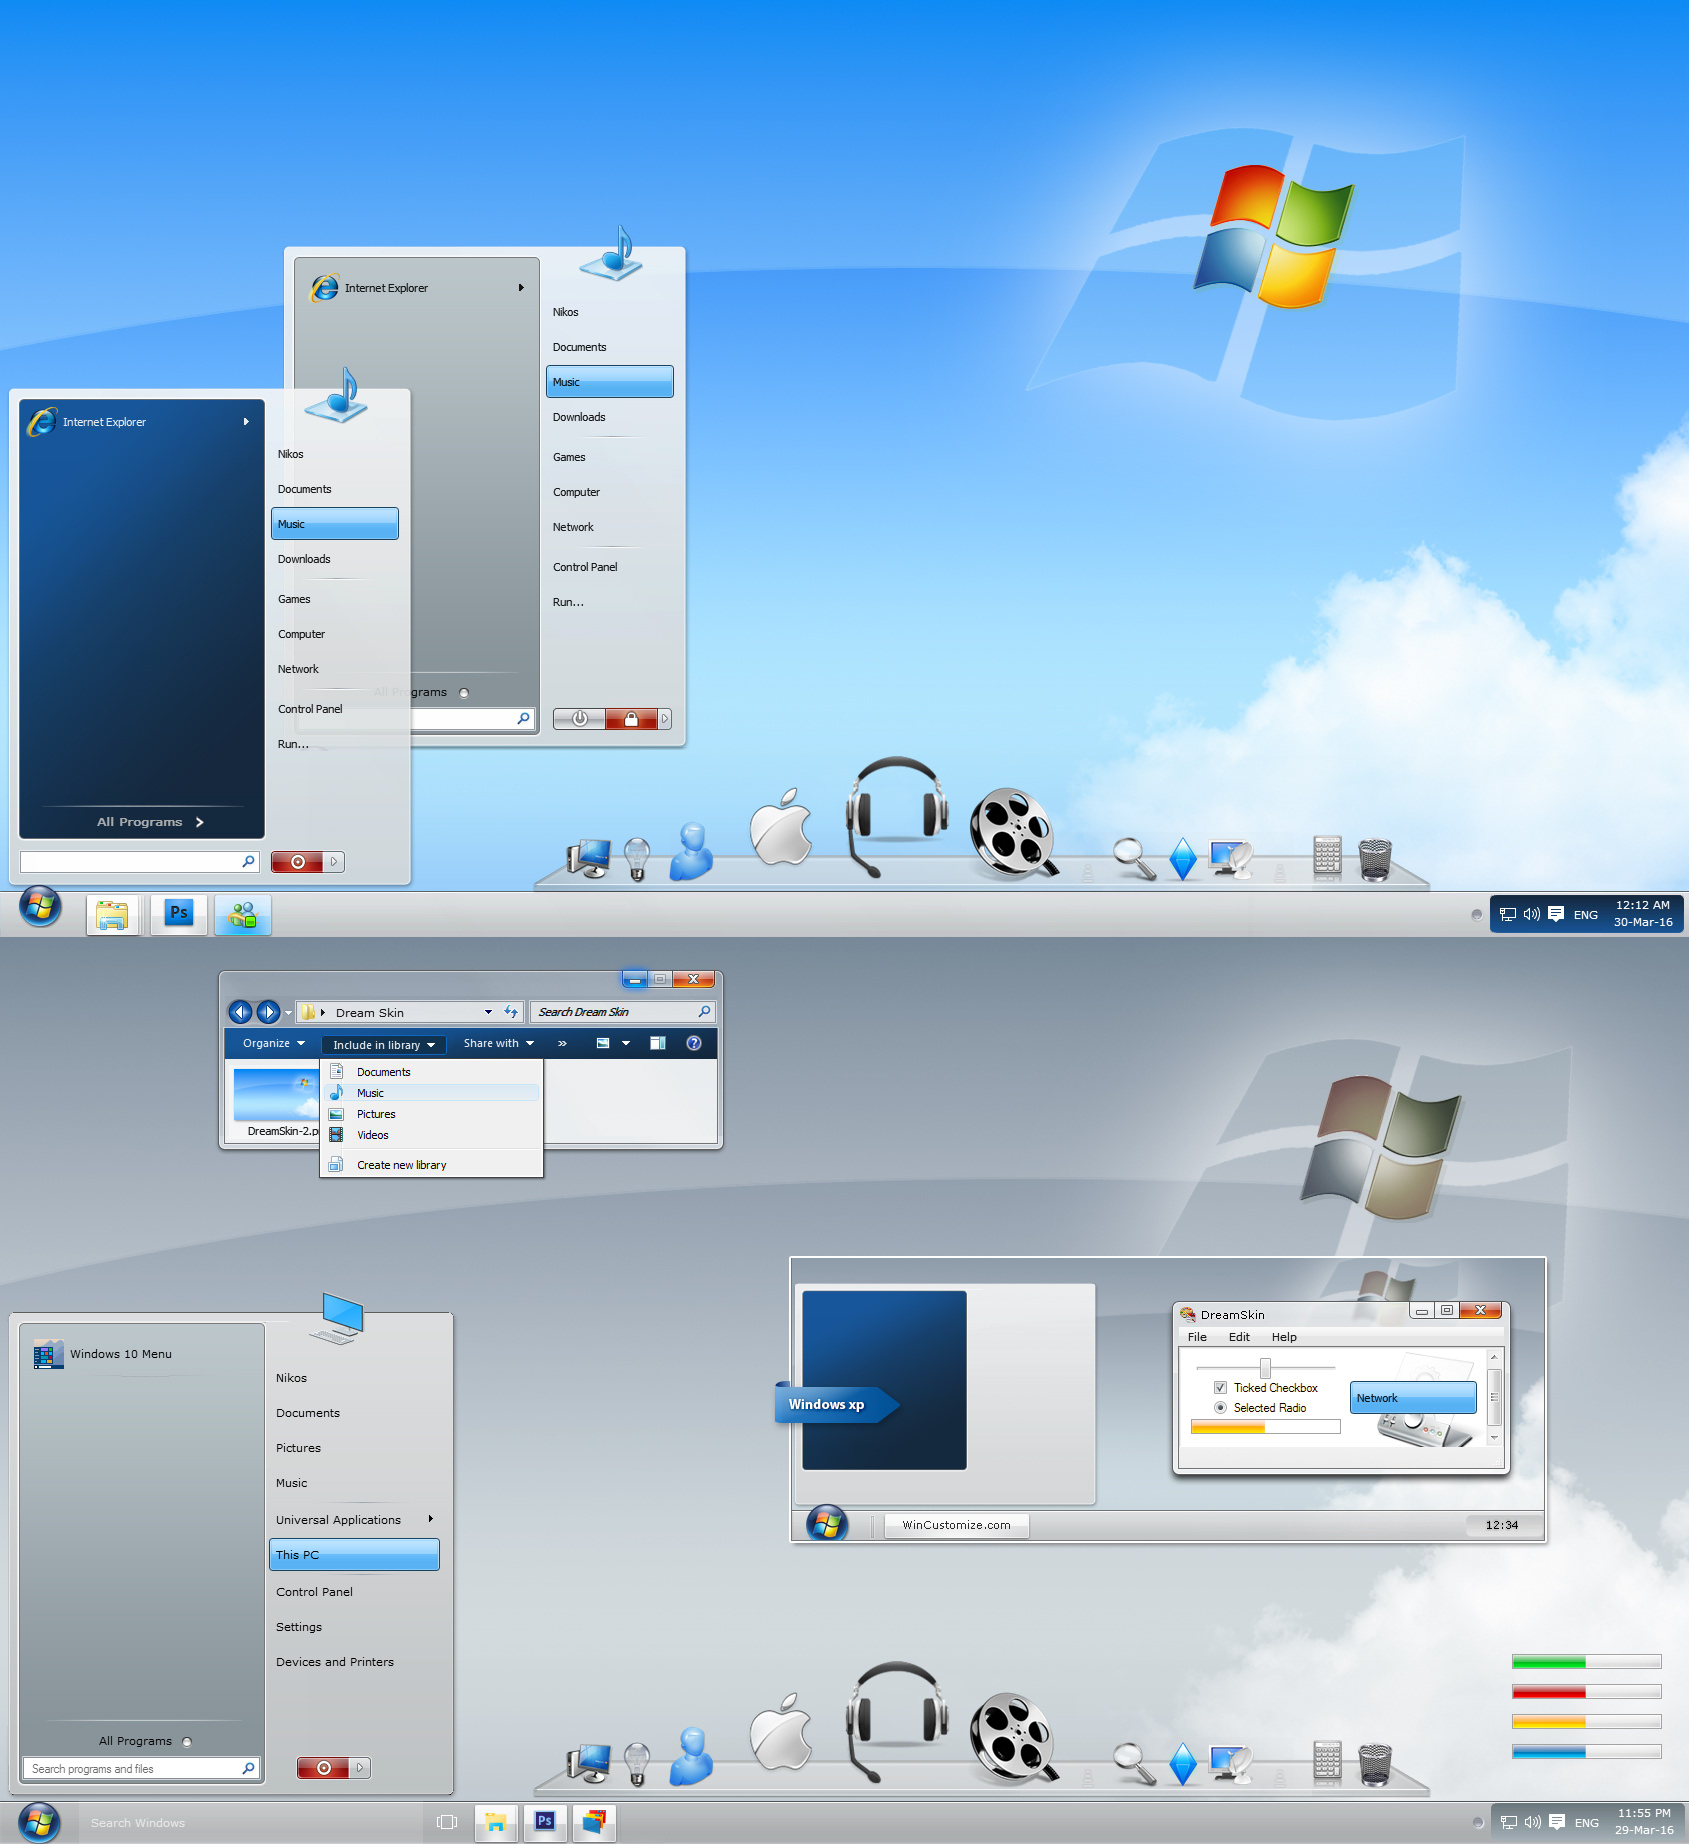The image size is (1689, 1844).
Task: Open explorer help with the question mark icon
Action: (694, 1043)
